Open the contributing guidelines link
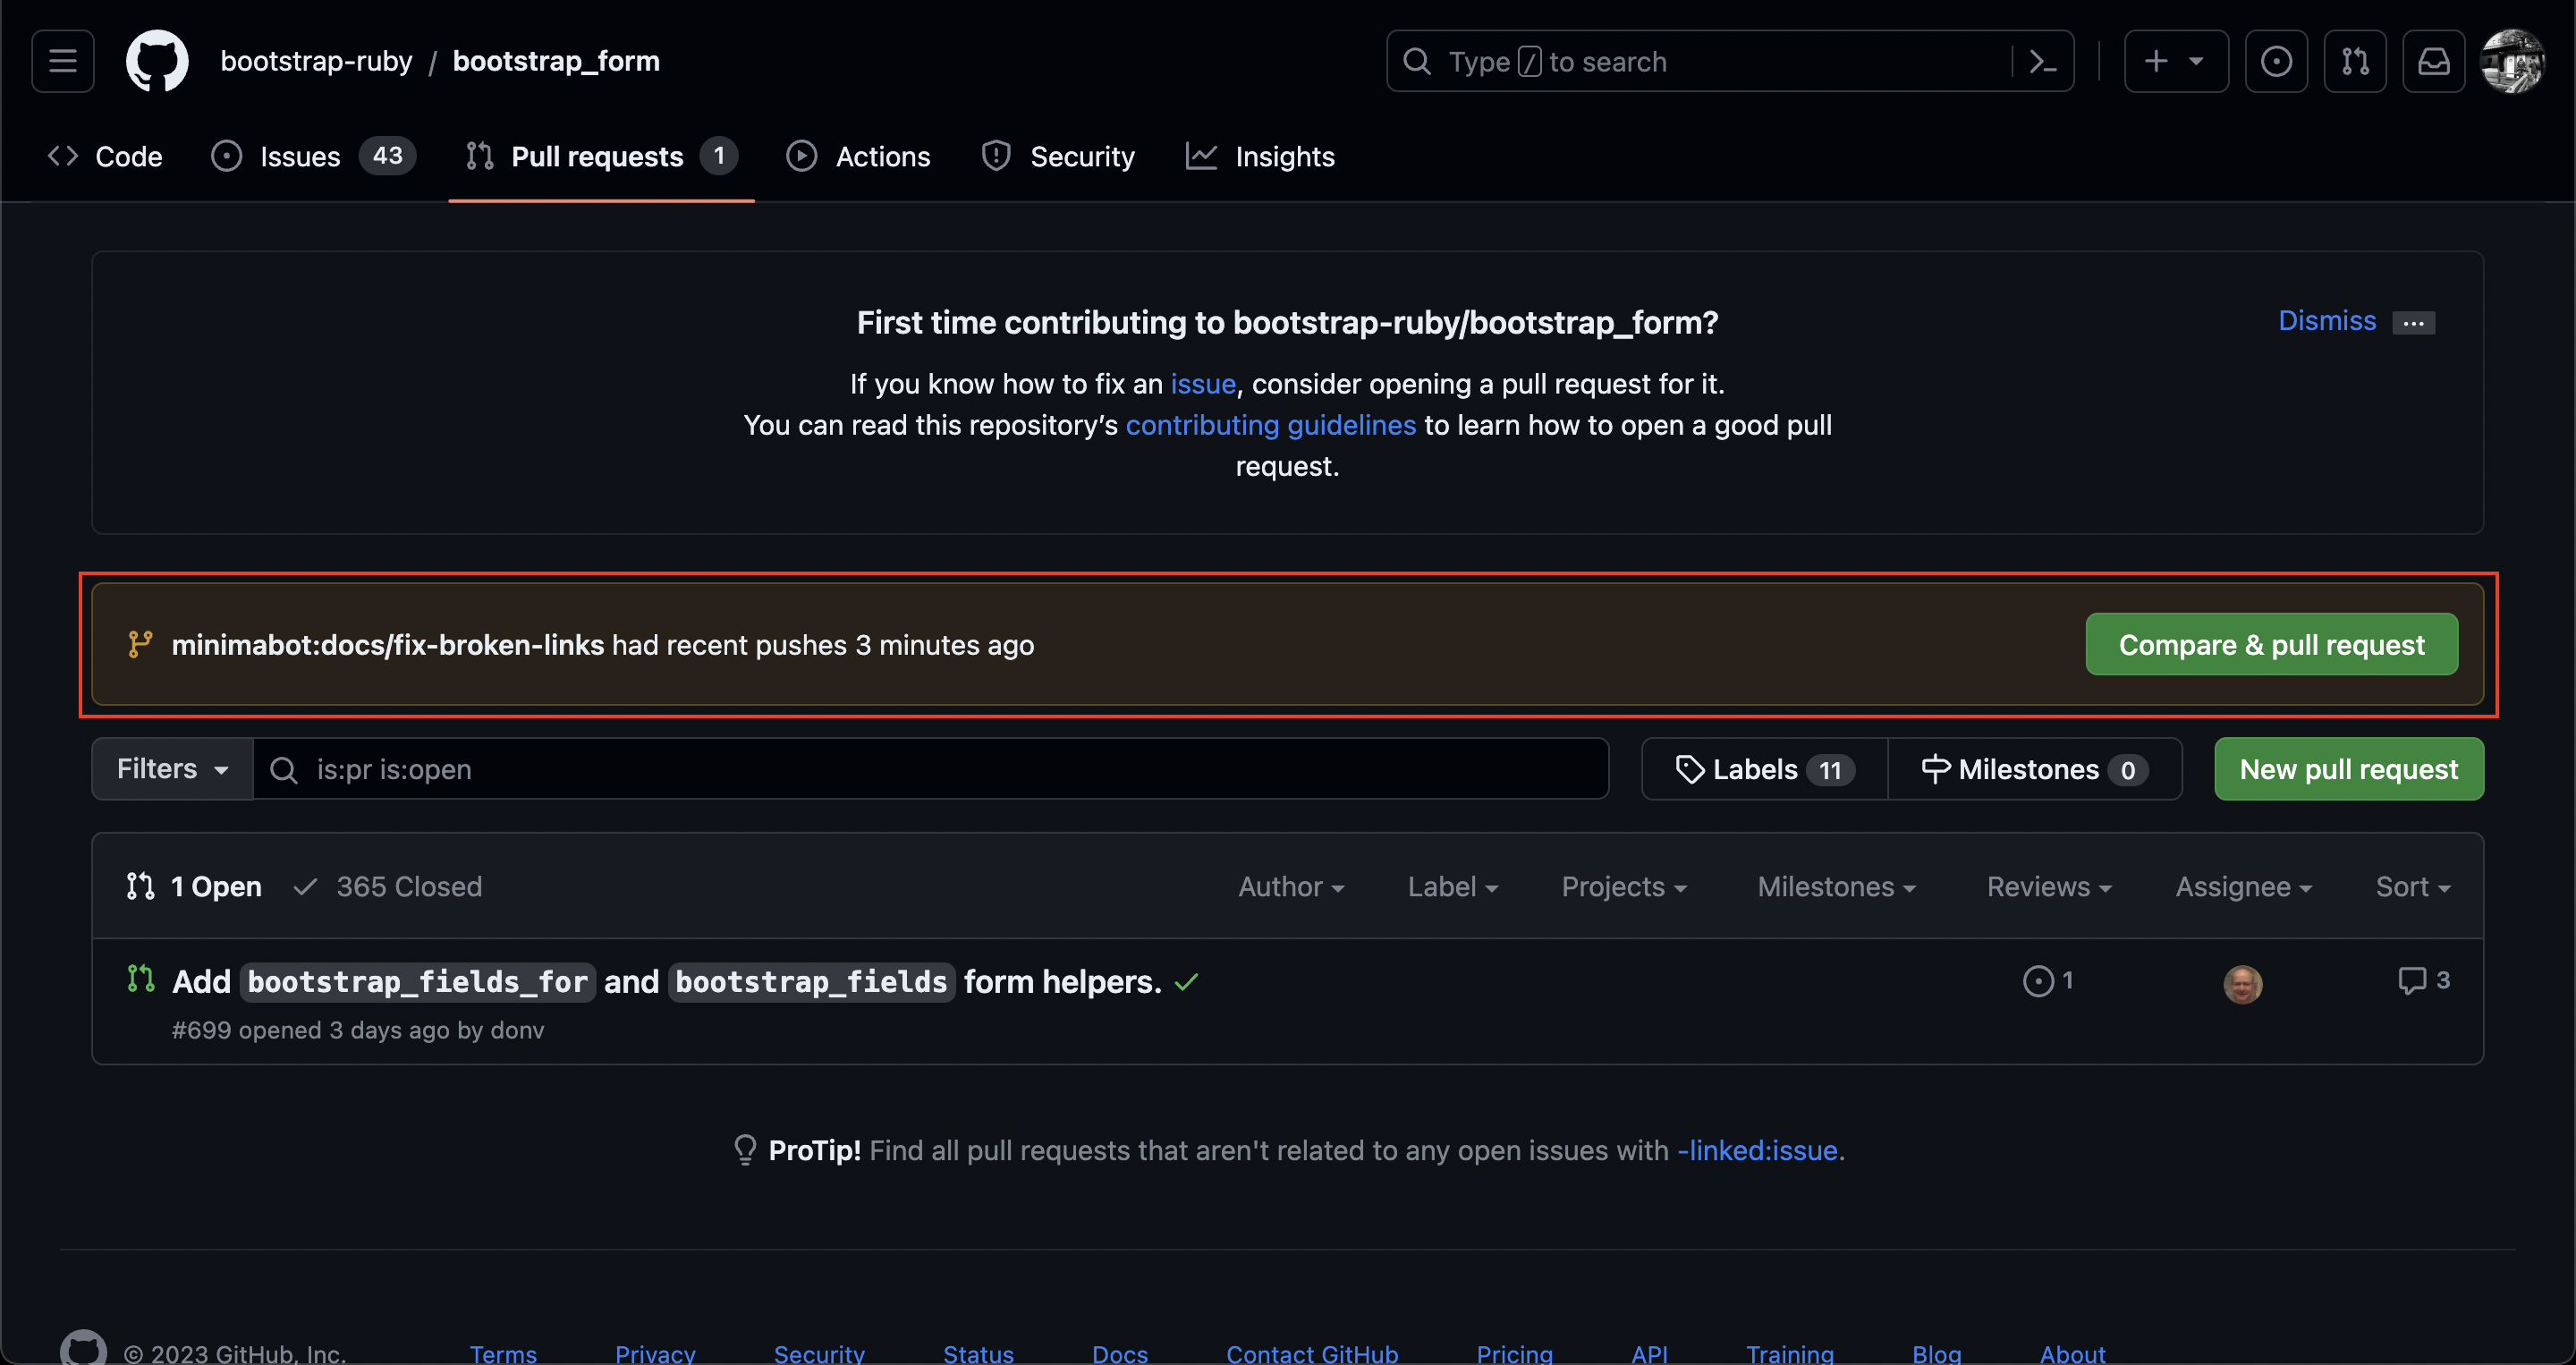 [1270, 425]
